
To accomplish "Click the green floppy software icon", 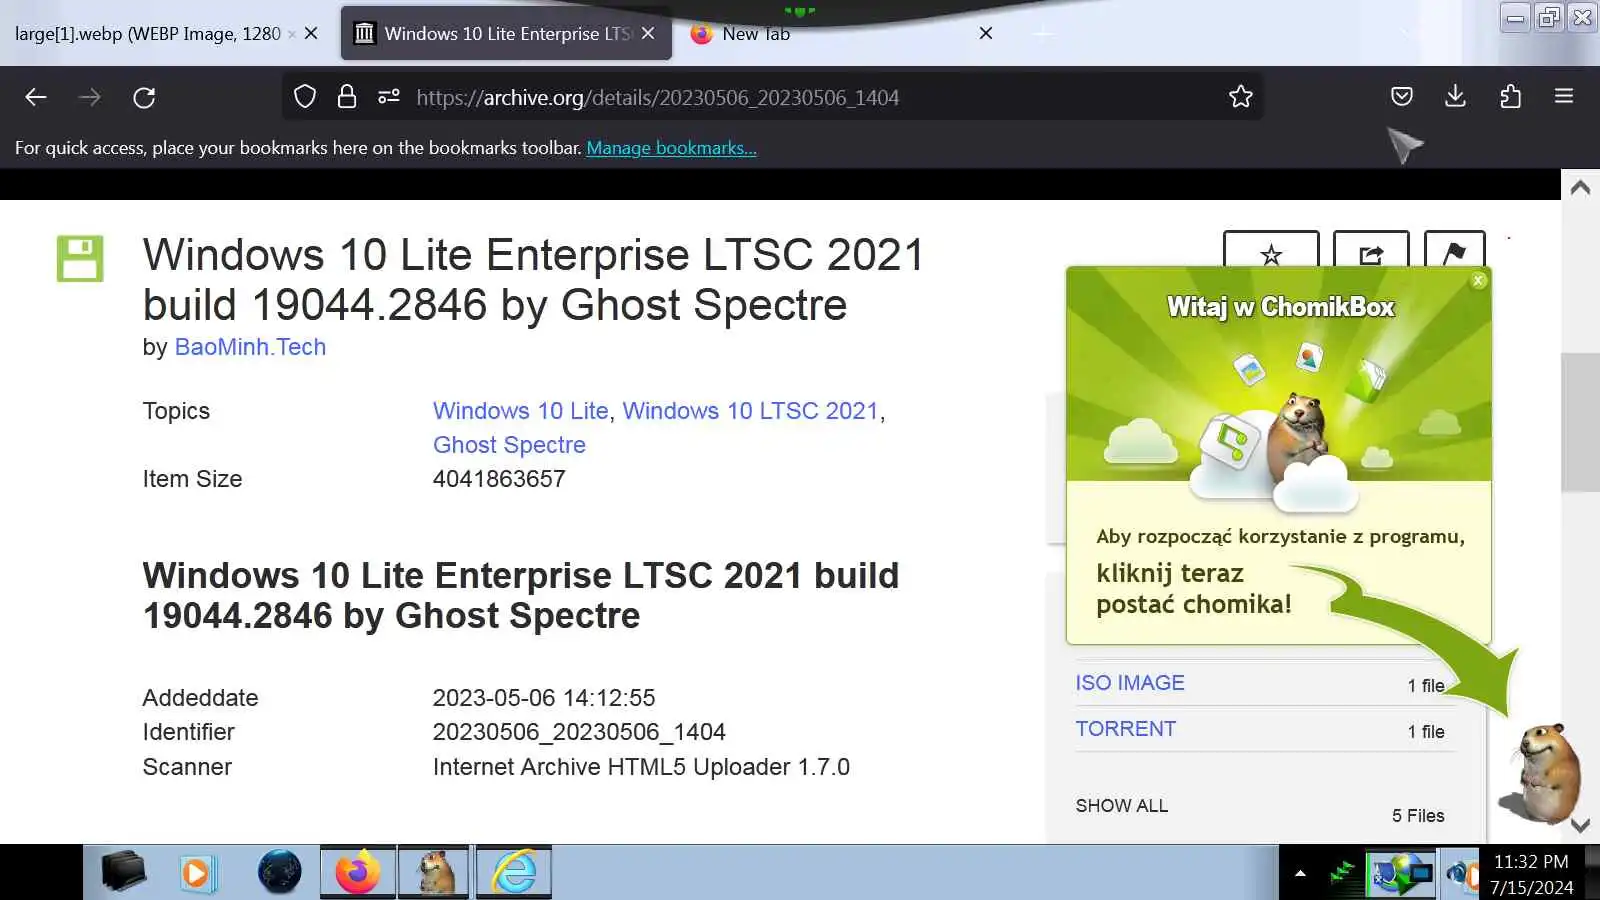I will pos(80,258).
